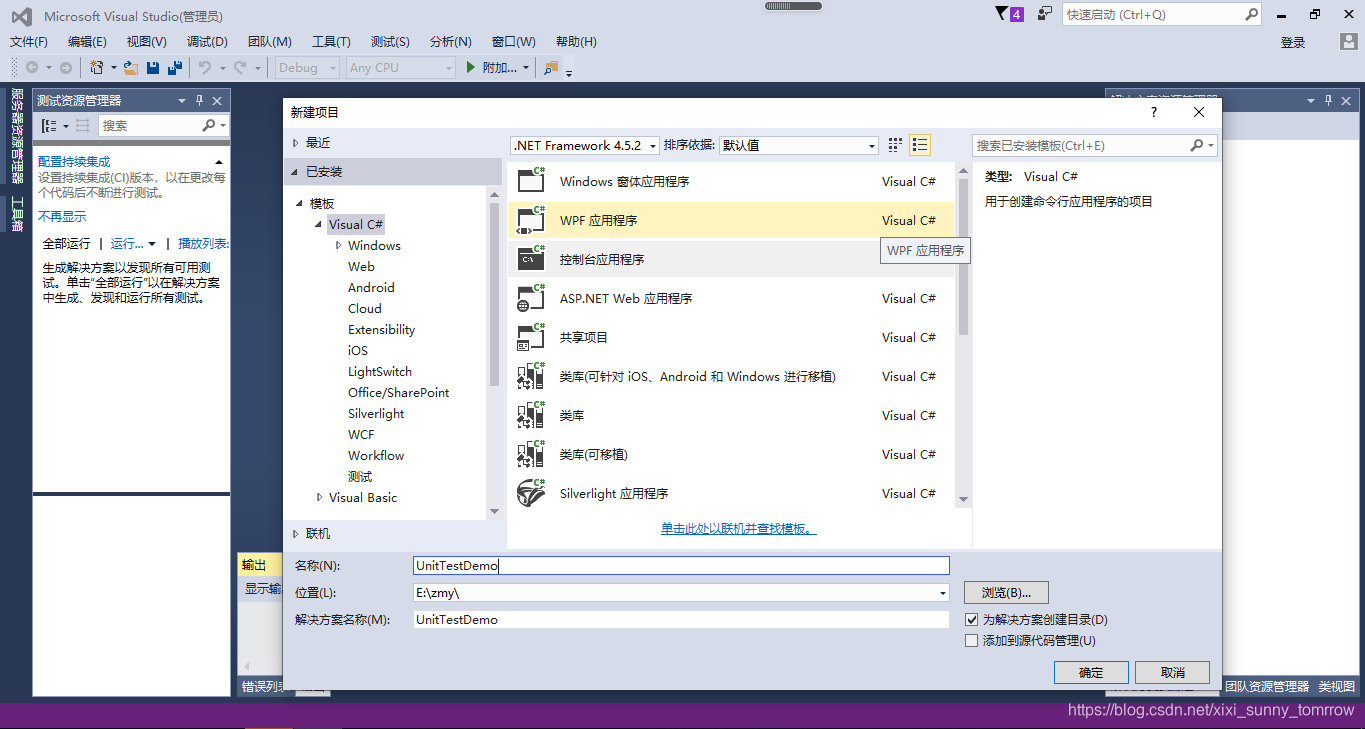Expand the Windows node under Visual C#
1365x729 pixels.
(x=339, y=245)
